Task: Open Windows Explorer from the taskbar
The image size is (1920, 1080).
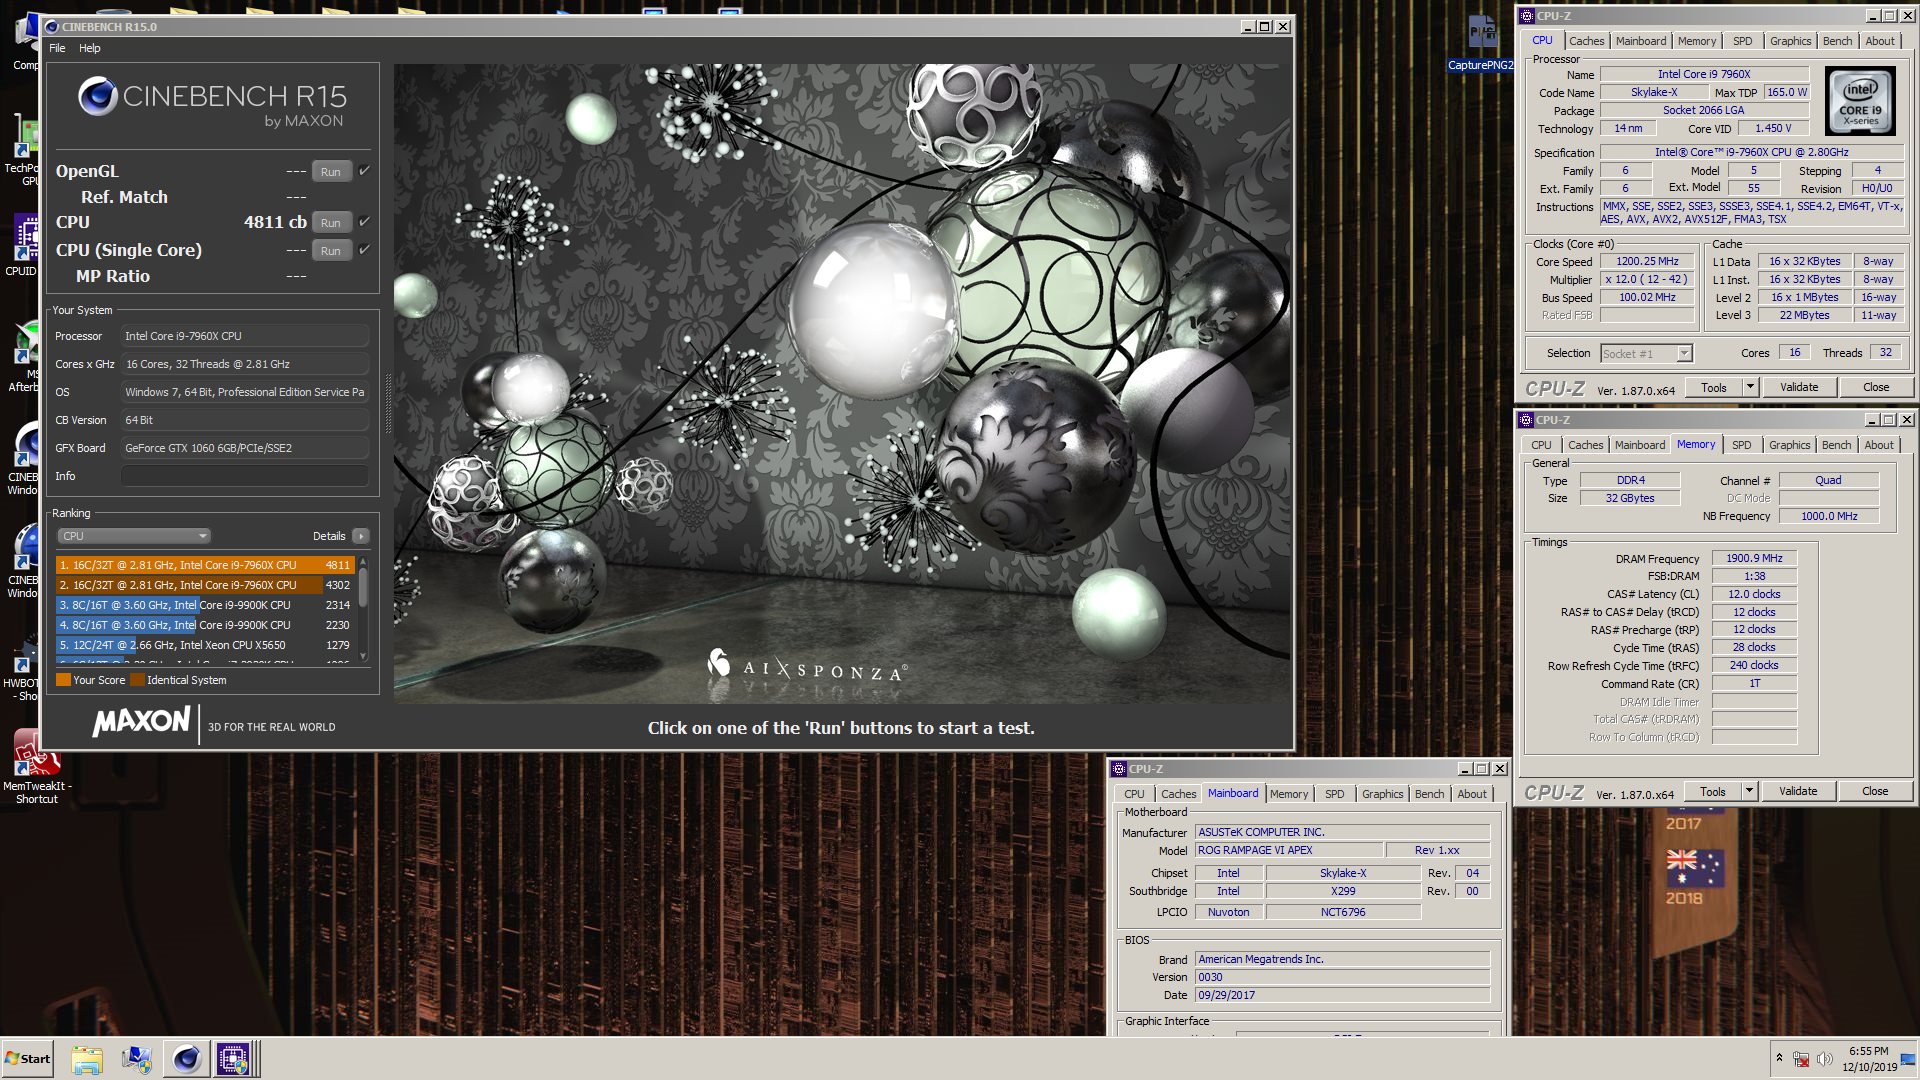Action: (87, 1059)
